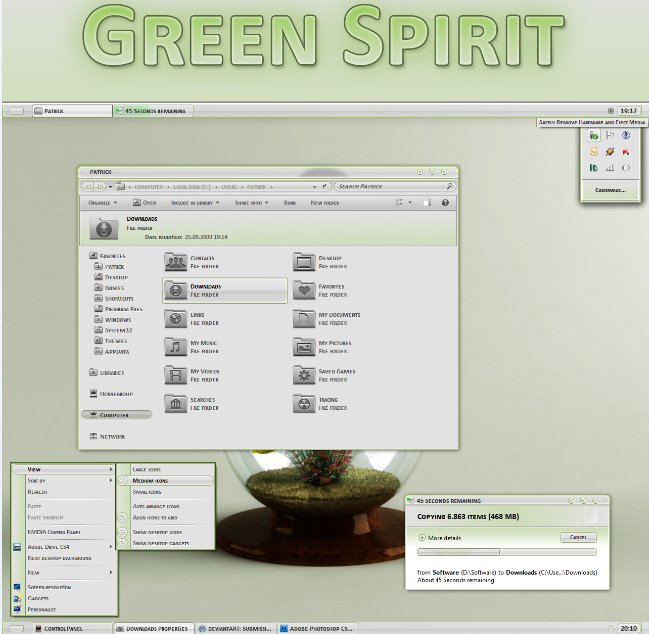Open System32 in the favorites list
Screen dimensions: 649x634
[x=113, y=330]
